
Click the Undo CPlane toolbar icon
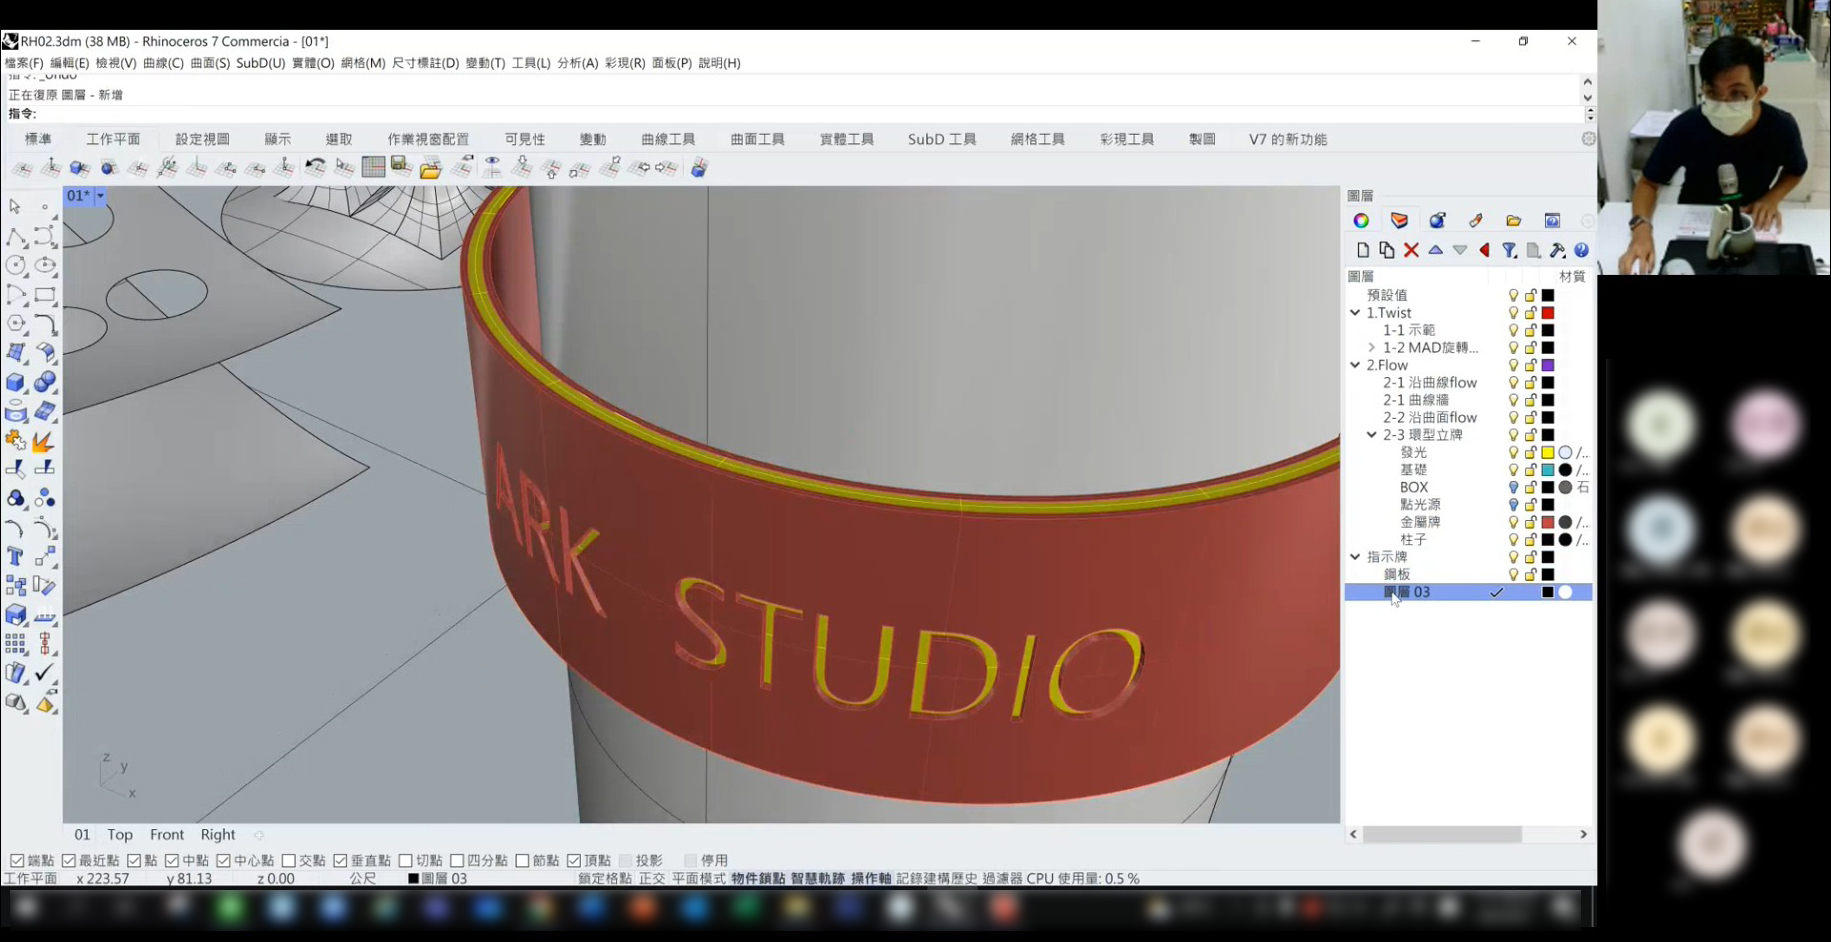pyautogui.click(x=315, y=167)
